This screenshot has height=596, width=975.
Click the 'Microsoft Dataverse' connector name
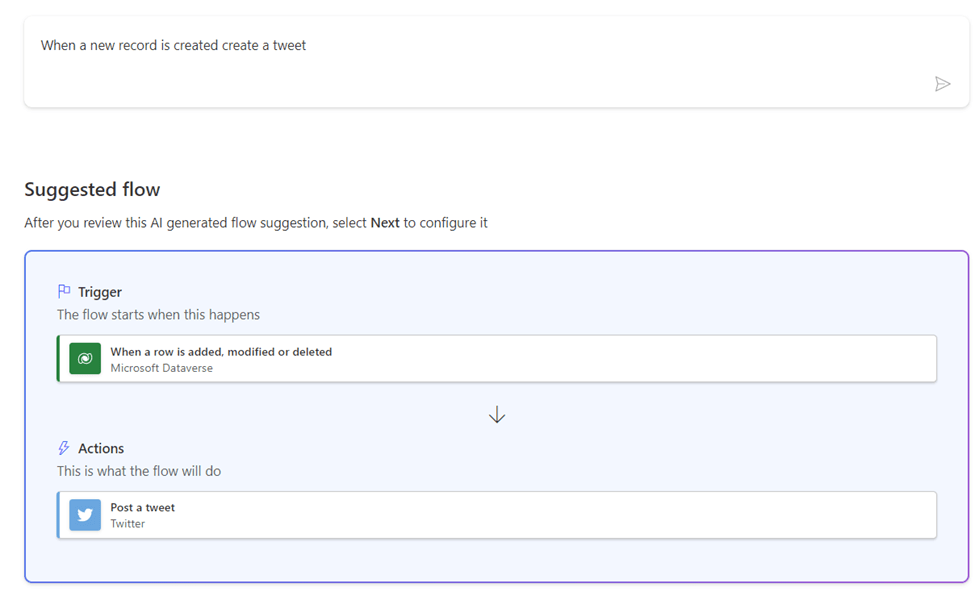(x=161, y=368)
